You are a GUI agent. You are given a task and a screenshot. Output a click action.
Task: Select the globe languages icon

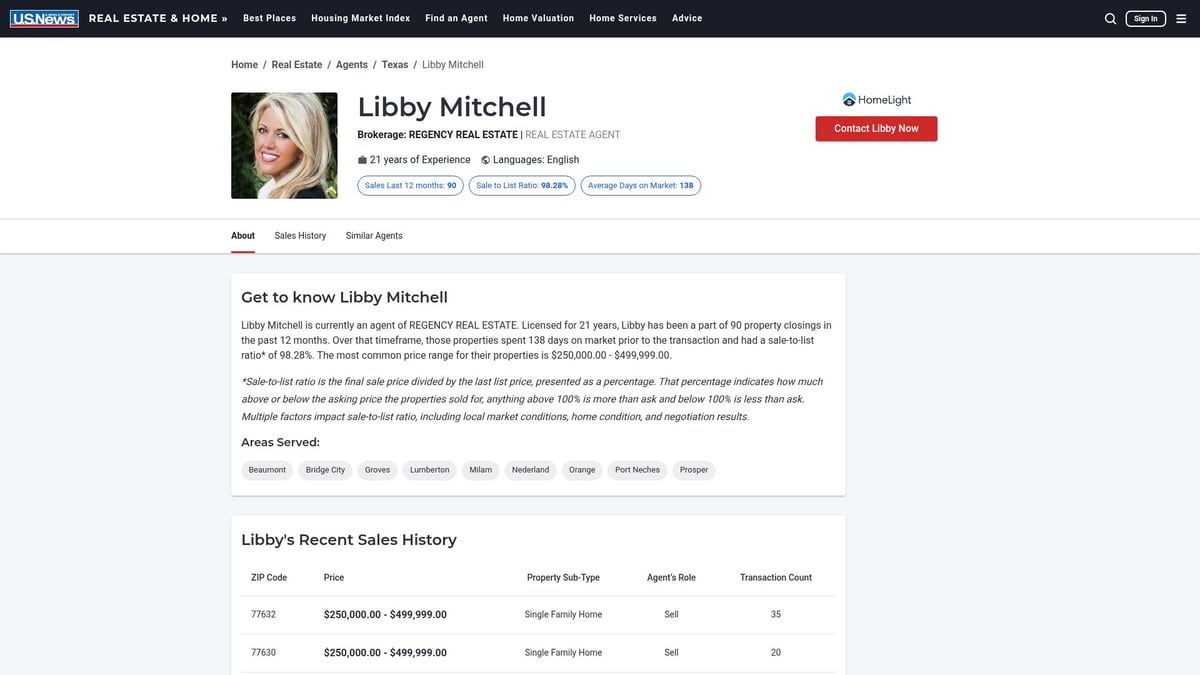pos(484,159)
